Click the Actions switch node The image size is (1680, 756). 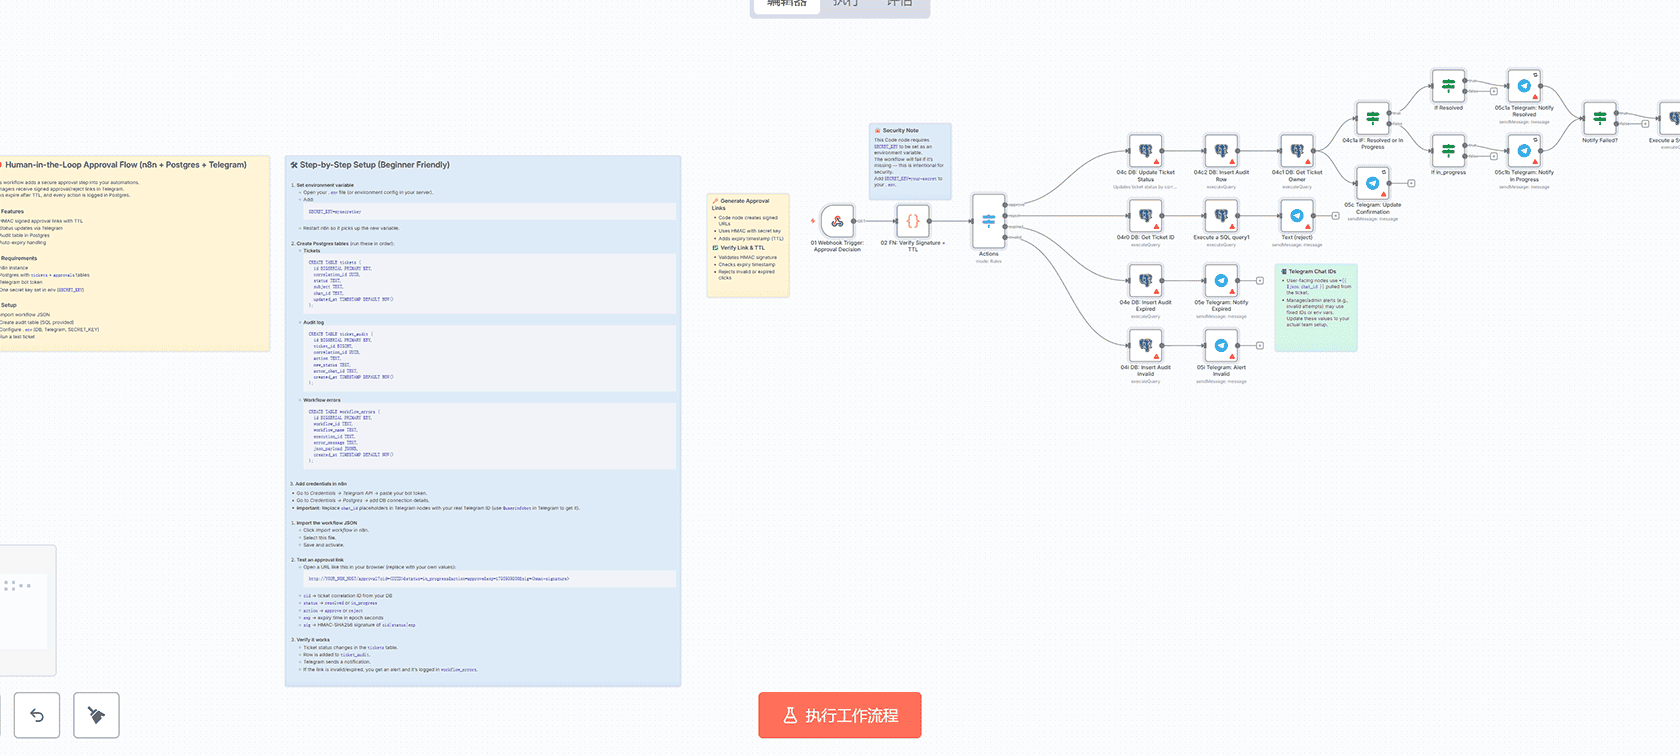(x=988, y=221)
